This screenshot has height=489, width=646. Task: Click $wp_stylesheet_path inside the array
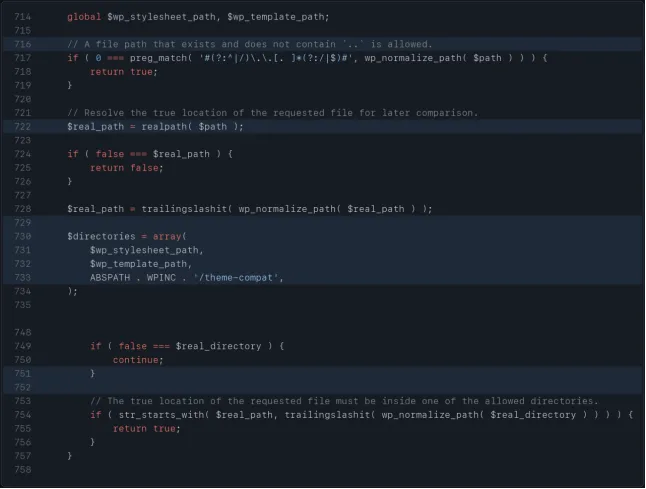(x=145, y=250)
